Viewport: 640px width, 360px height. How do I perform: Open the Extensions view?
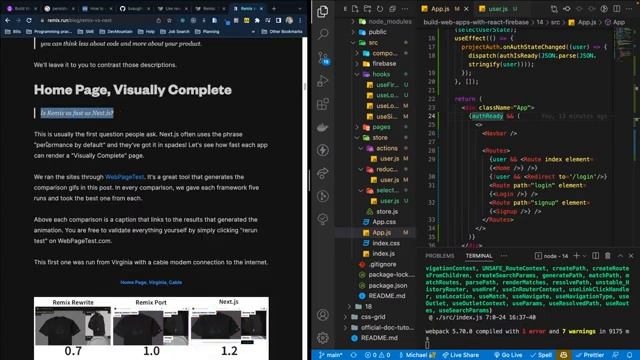click(322, 104)
